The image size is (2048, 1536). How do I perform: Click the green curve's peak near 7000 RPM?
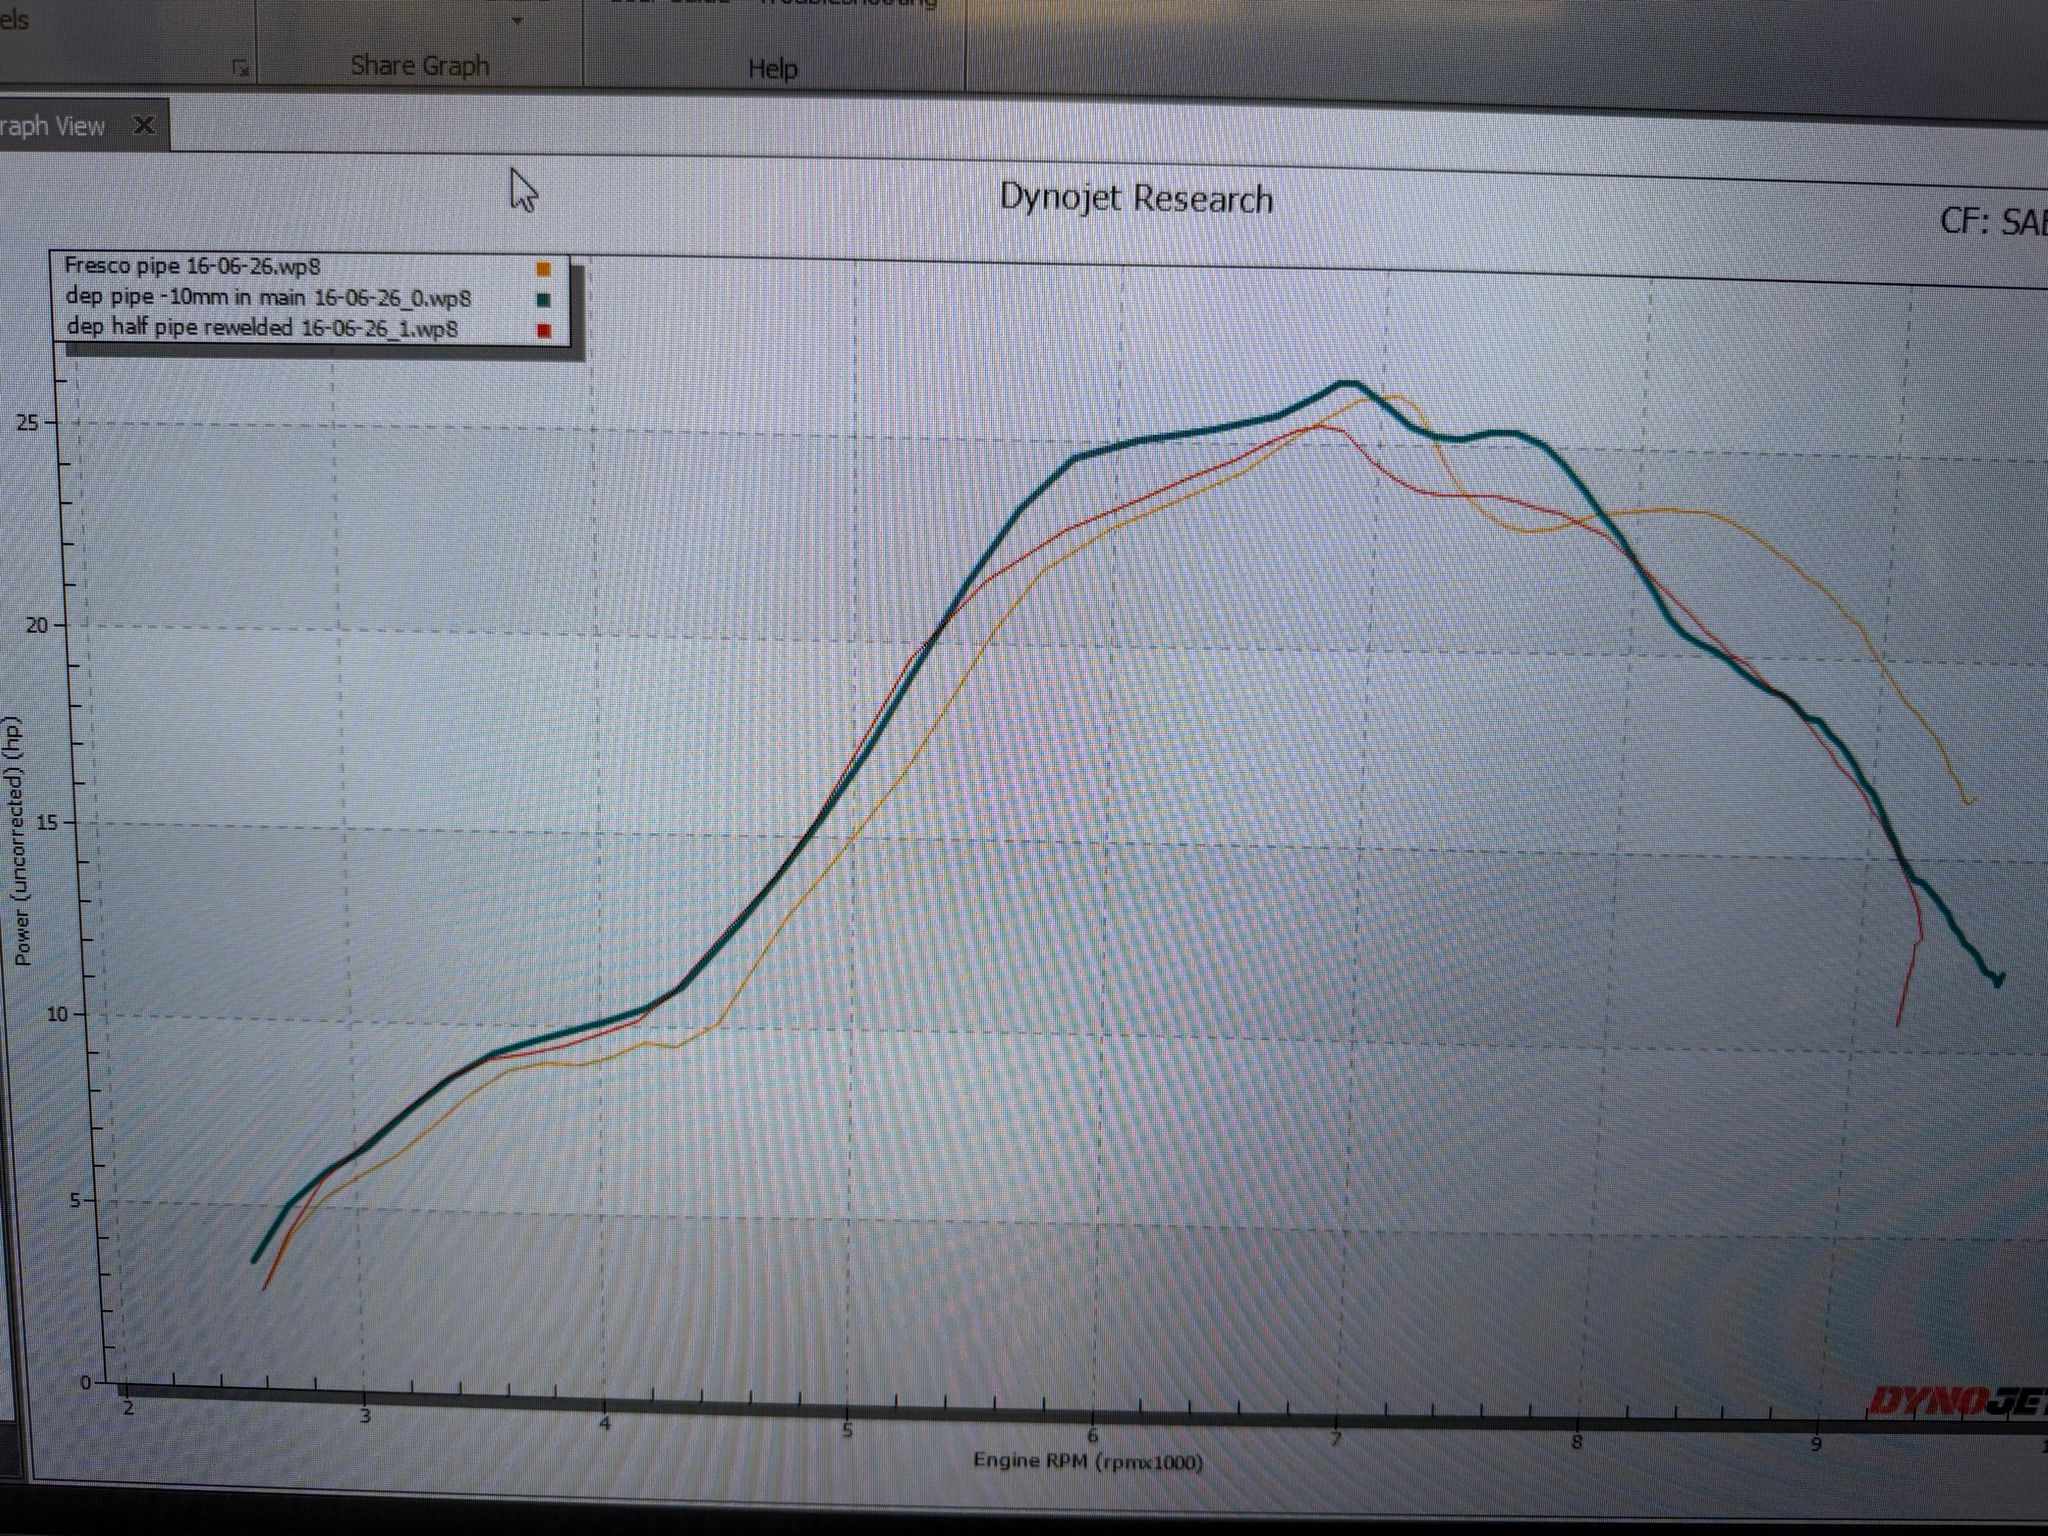[x=1348, y=383]
